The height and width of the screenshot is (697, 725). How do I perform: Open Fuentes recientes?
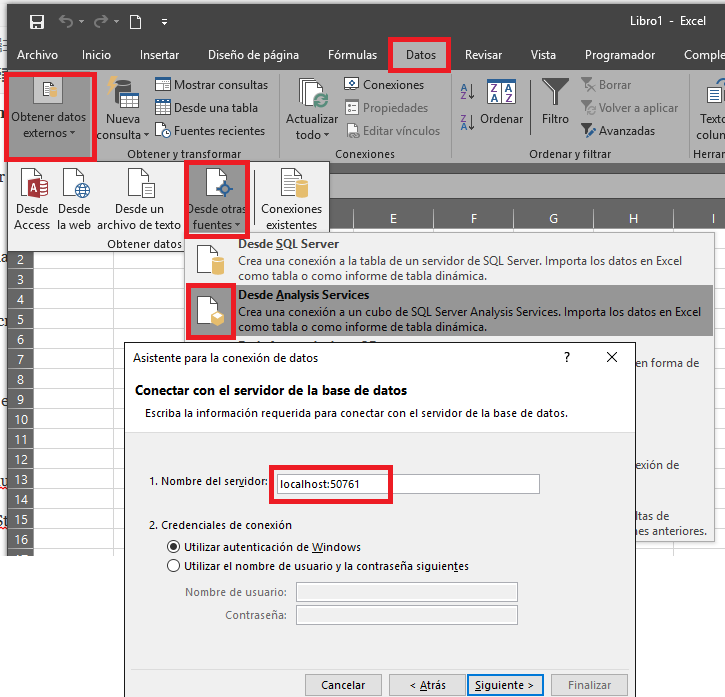[210, 131]
